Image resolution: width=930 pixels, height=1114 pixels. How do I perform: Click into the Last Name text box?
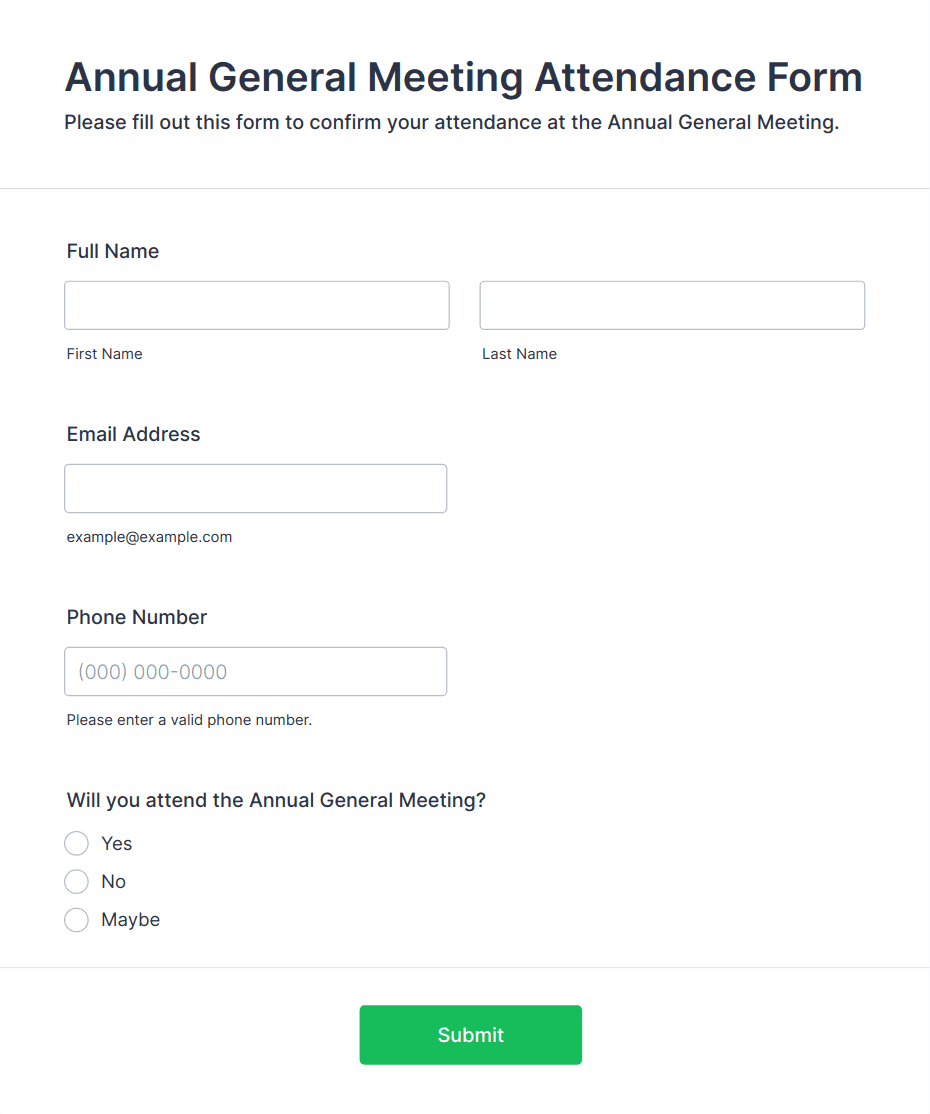[x=672, y=305]
